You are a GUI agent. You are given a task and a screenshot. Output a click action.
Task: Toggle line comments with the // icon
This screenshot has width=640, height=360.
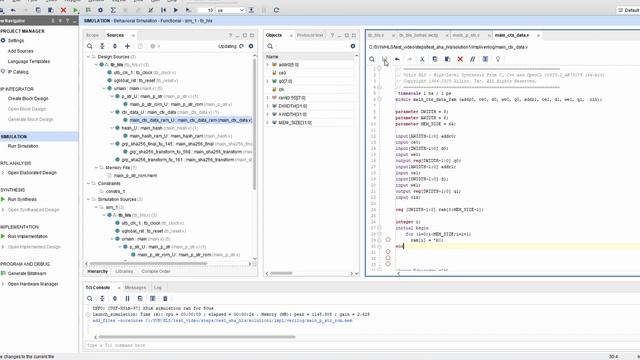click(x=473, y=59)
